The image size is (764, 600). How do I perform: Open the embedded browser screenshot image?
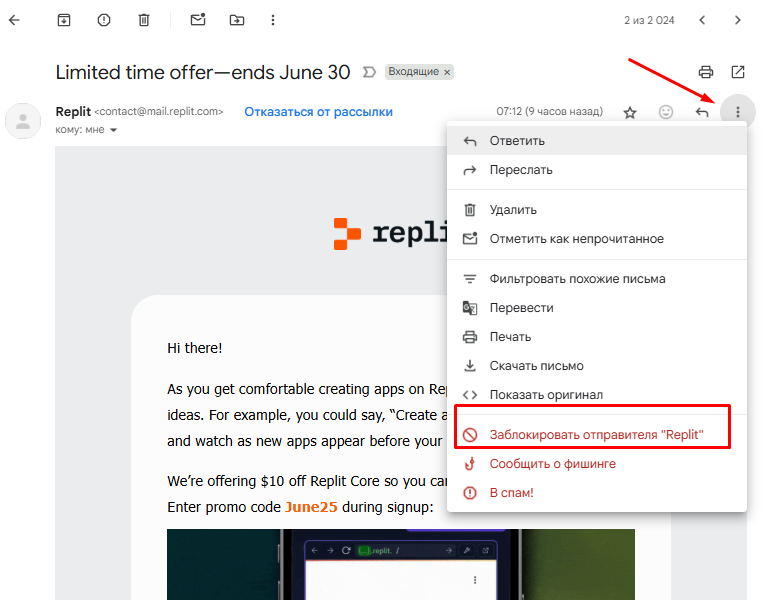(x=401, y=564)
